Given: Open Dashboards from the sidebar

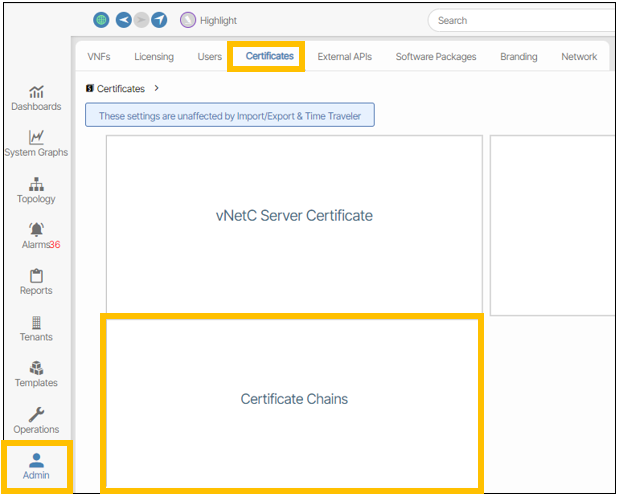Looking at the screenshot, I should [36, 98].
